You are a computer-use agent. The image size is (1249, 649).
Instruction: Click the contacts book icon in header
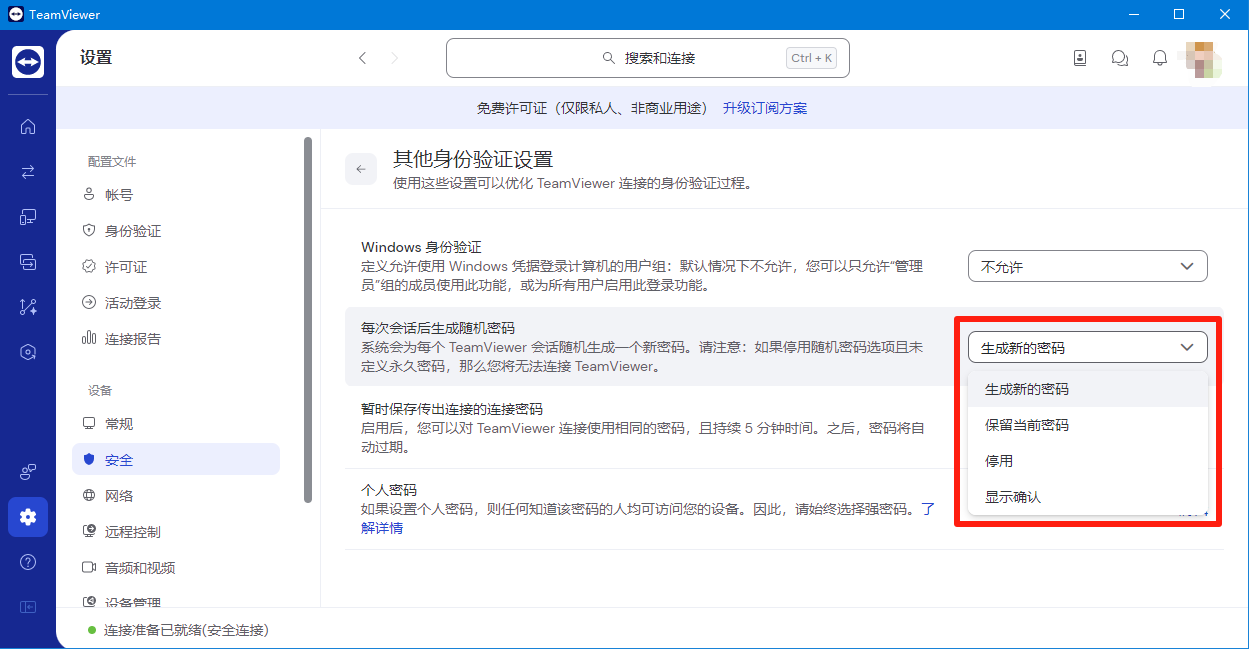coord(1080,58)
